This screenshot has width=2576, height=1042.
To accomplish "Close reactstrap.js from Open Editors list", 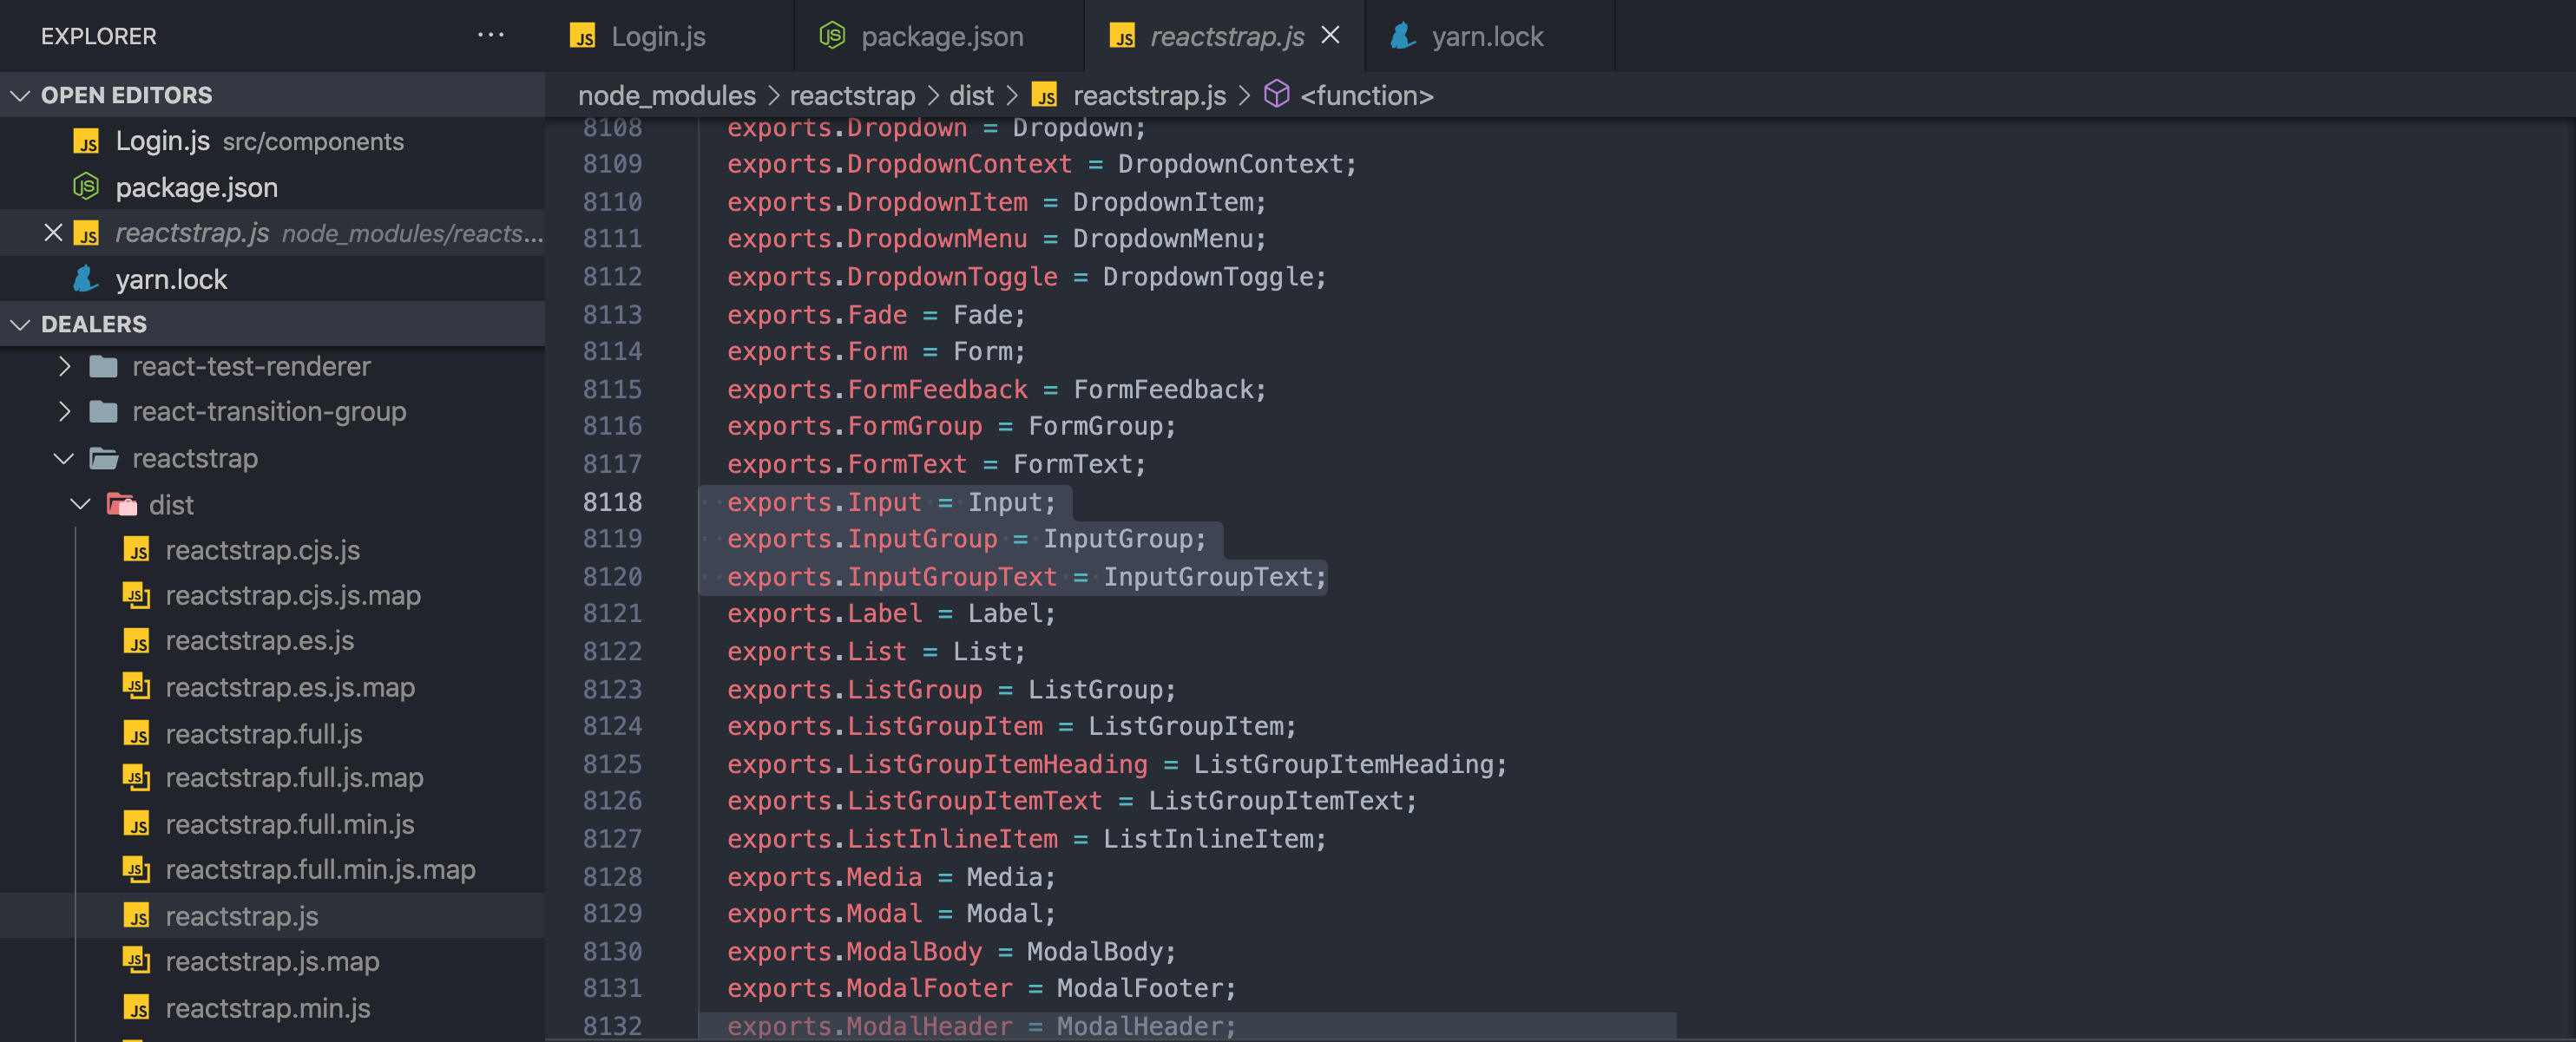I will [x=52, y=232].
